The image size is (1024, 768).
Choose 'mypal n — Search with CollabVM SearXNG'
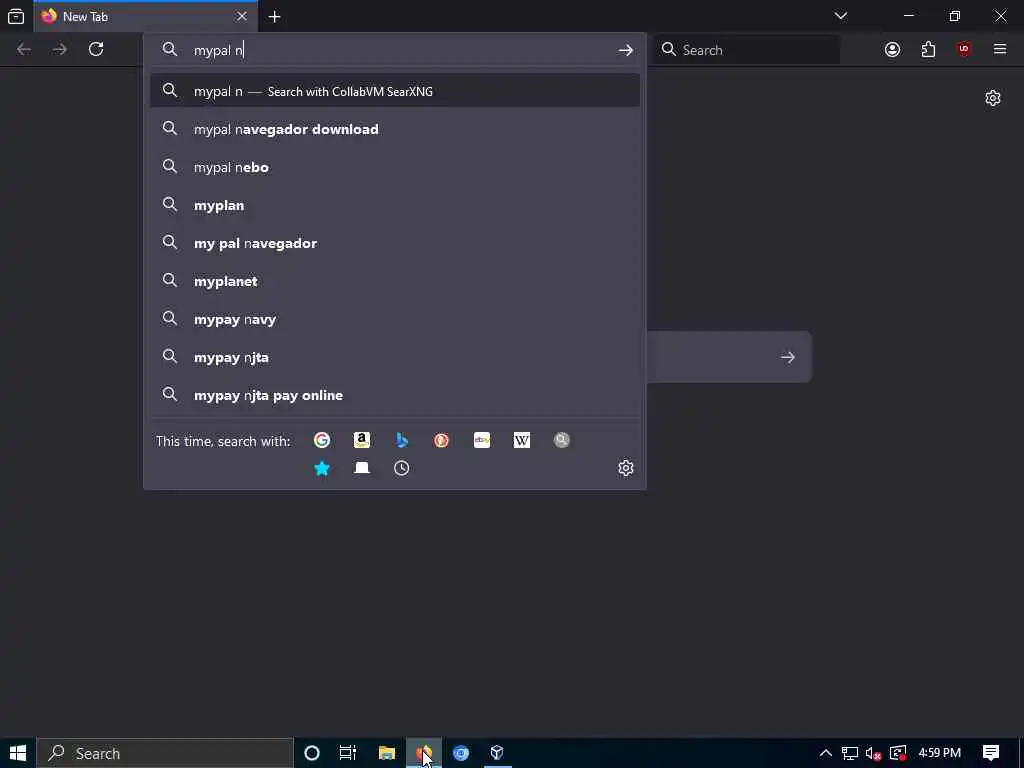[x=394, y=91]
